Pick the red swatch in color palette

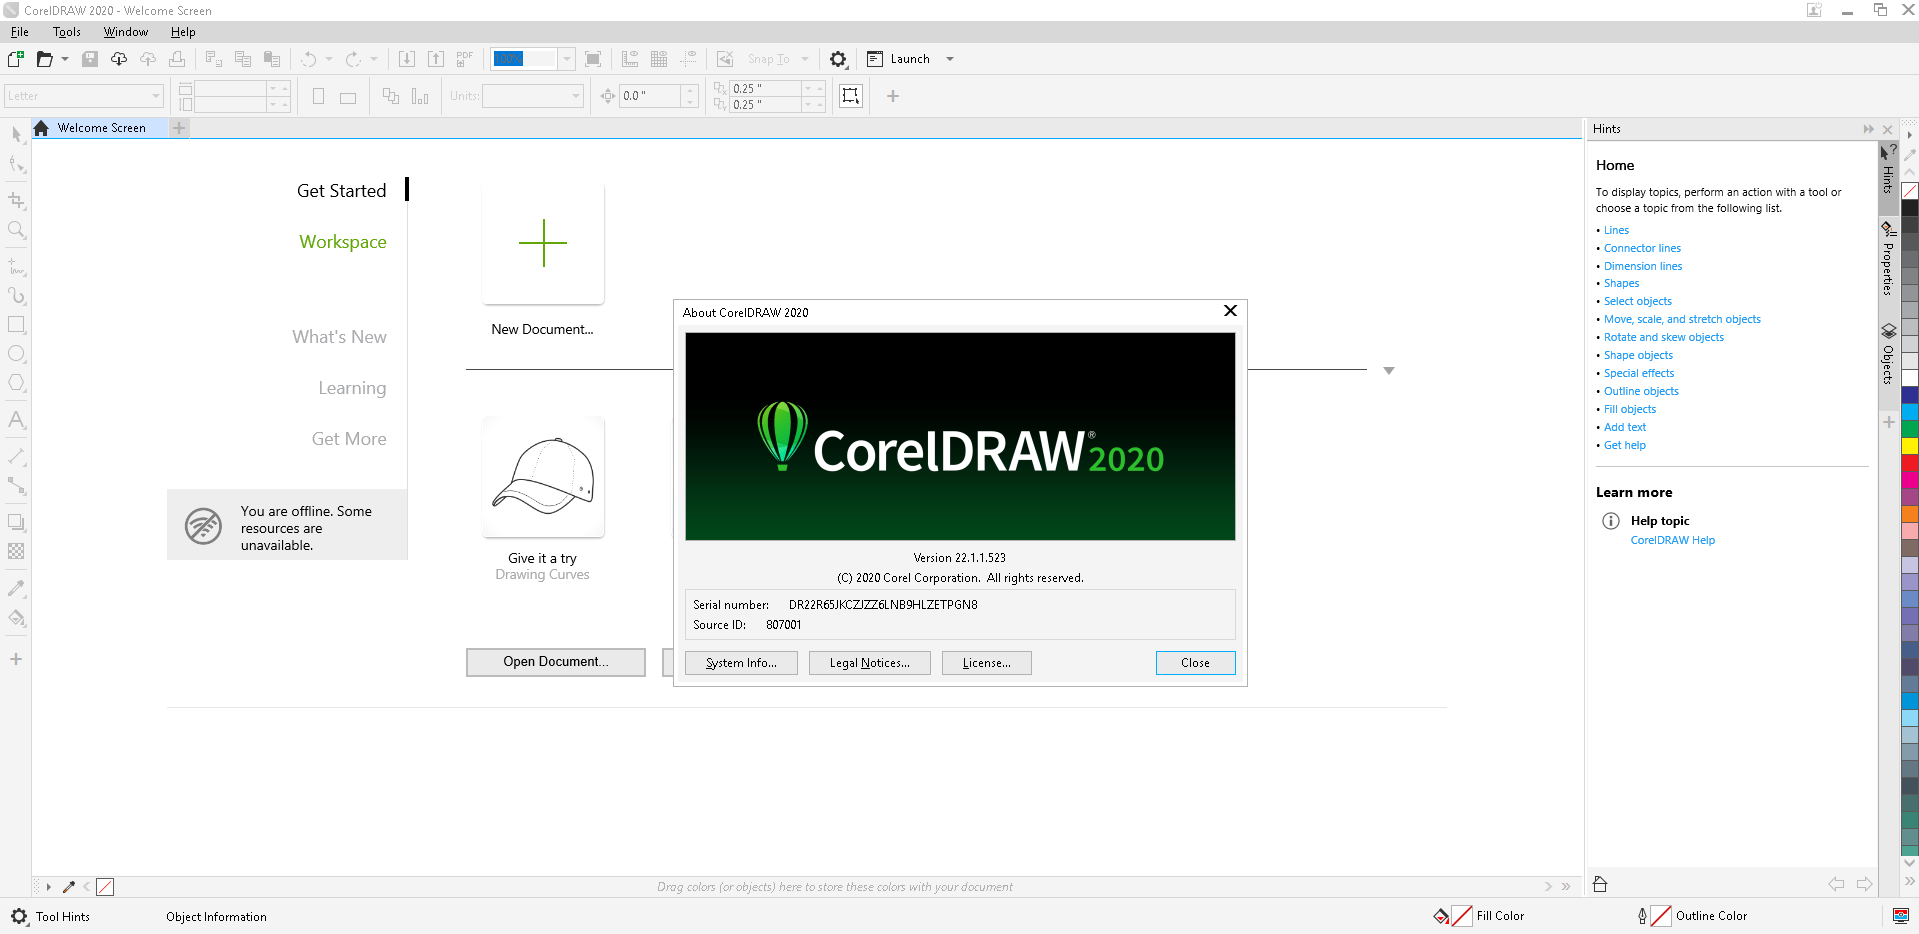click(1910, 463)
